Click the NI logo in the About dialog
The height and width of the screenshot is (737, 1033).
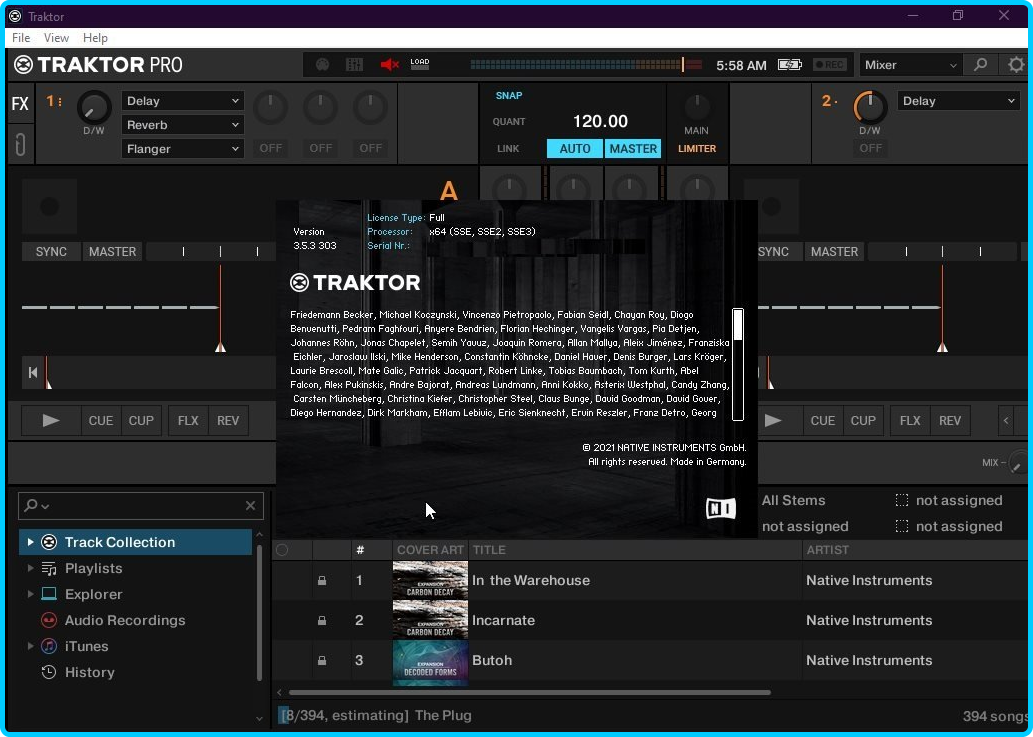(x=721, y=508)
